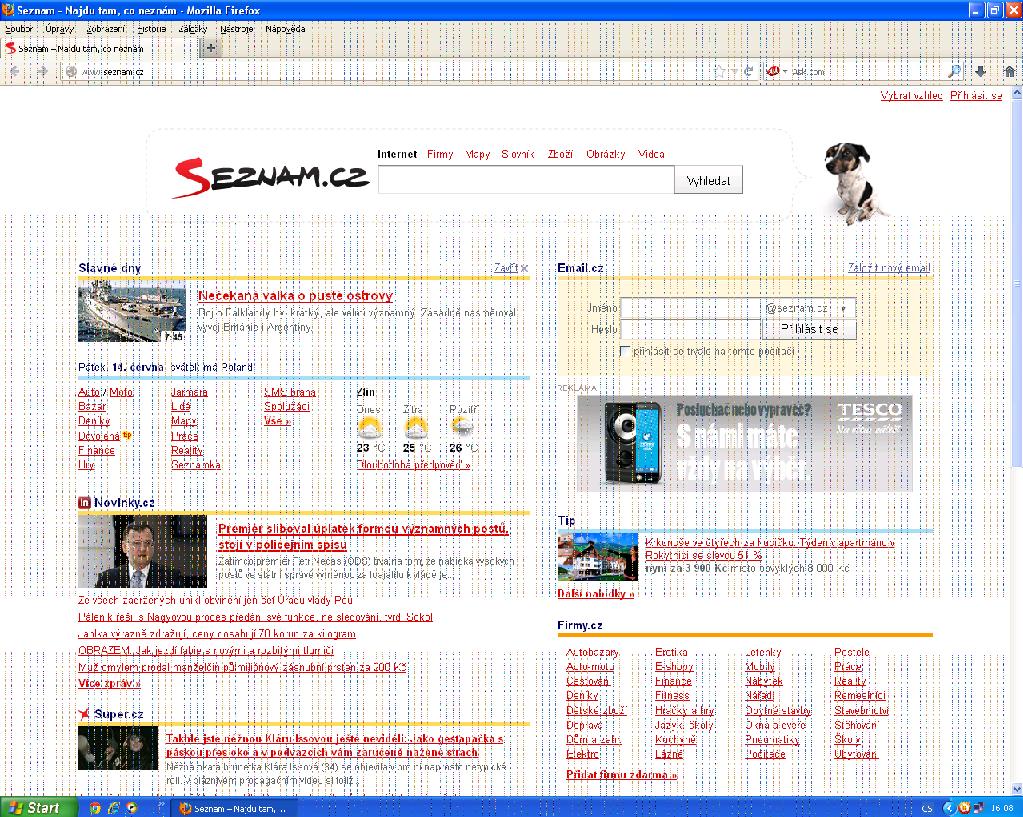The height and width of the screenshot is (817, 1023).
Task: Click today's weather icon (Dnes)
Action: pyautogui.click(x=369, y=428)
